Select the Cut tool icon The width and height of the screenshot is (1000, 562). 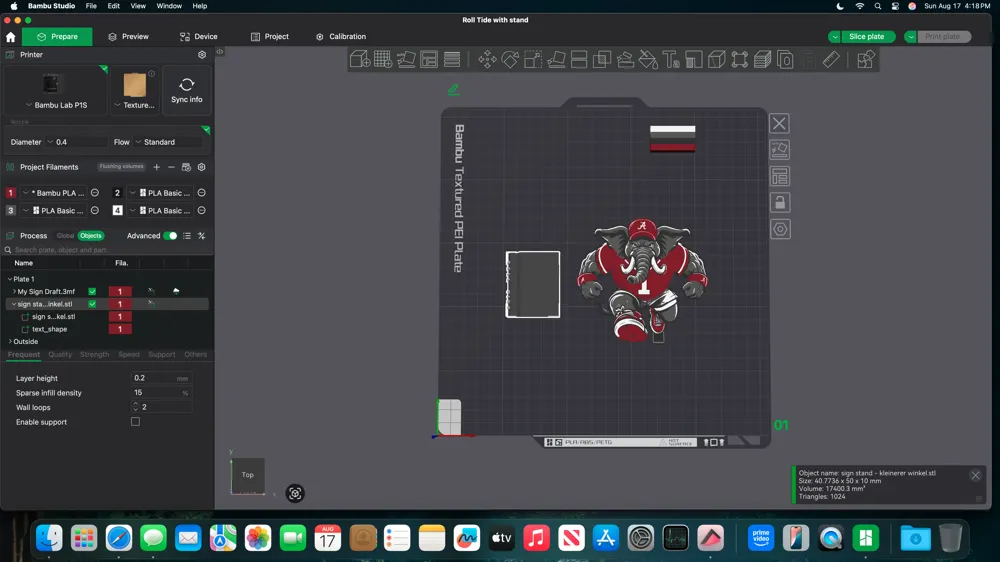579,59
